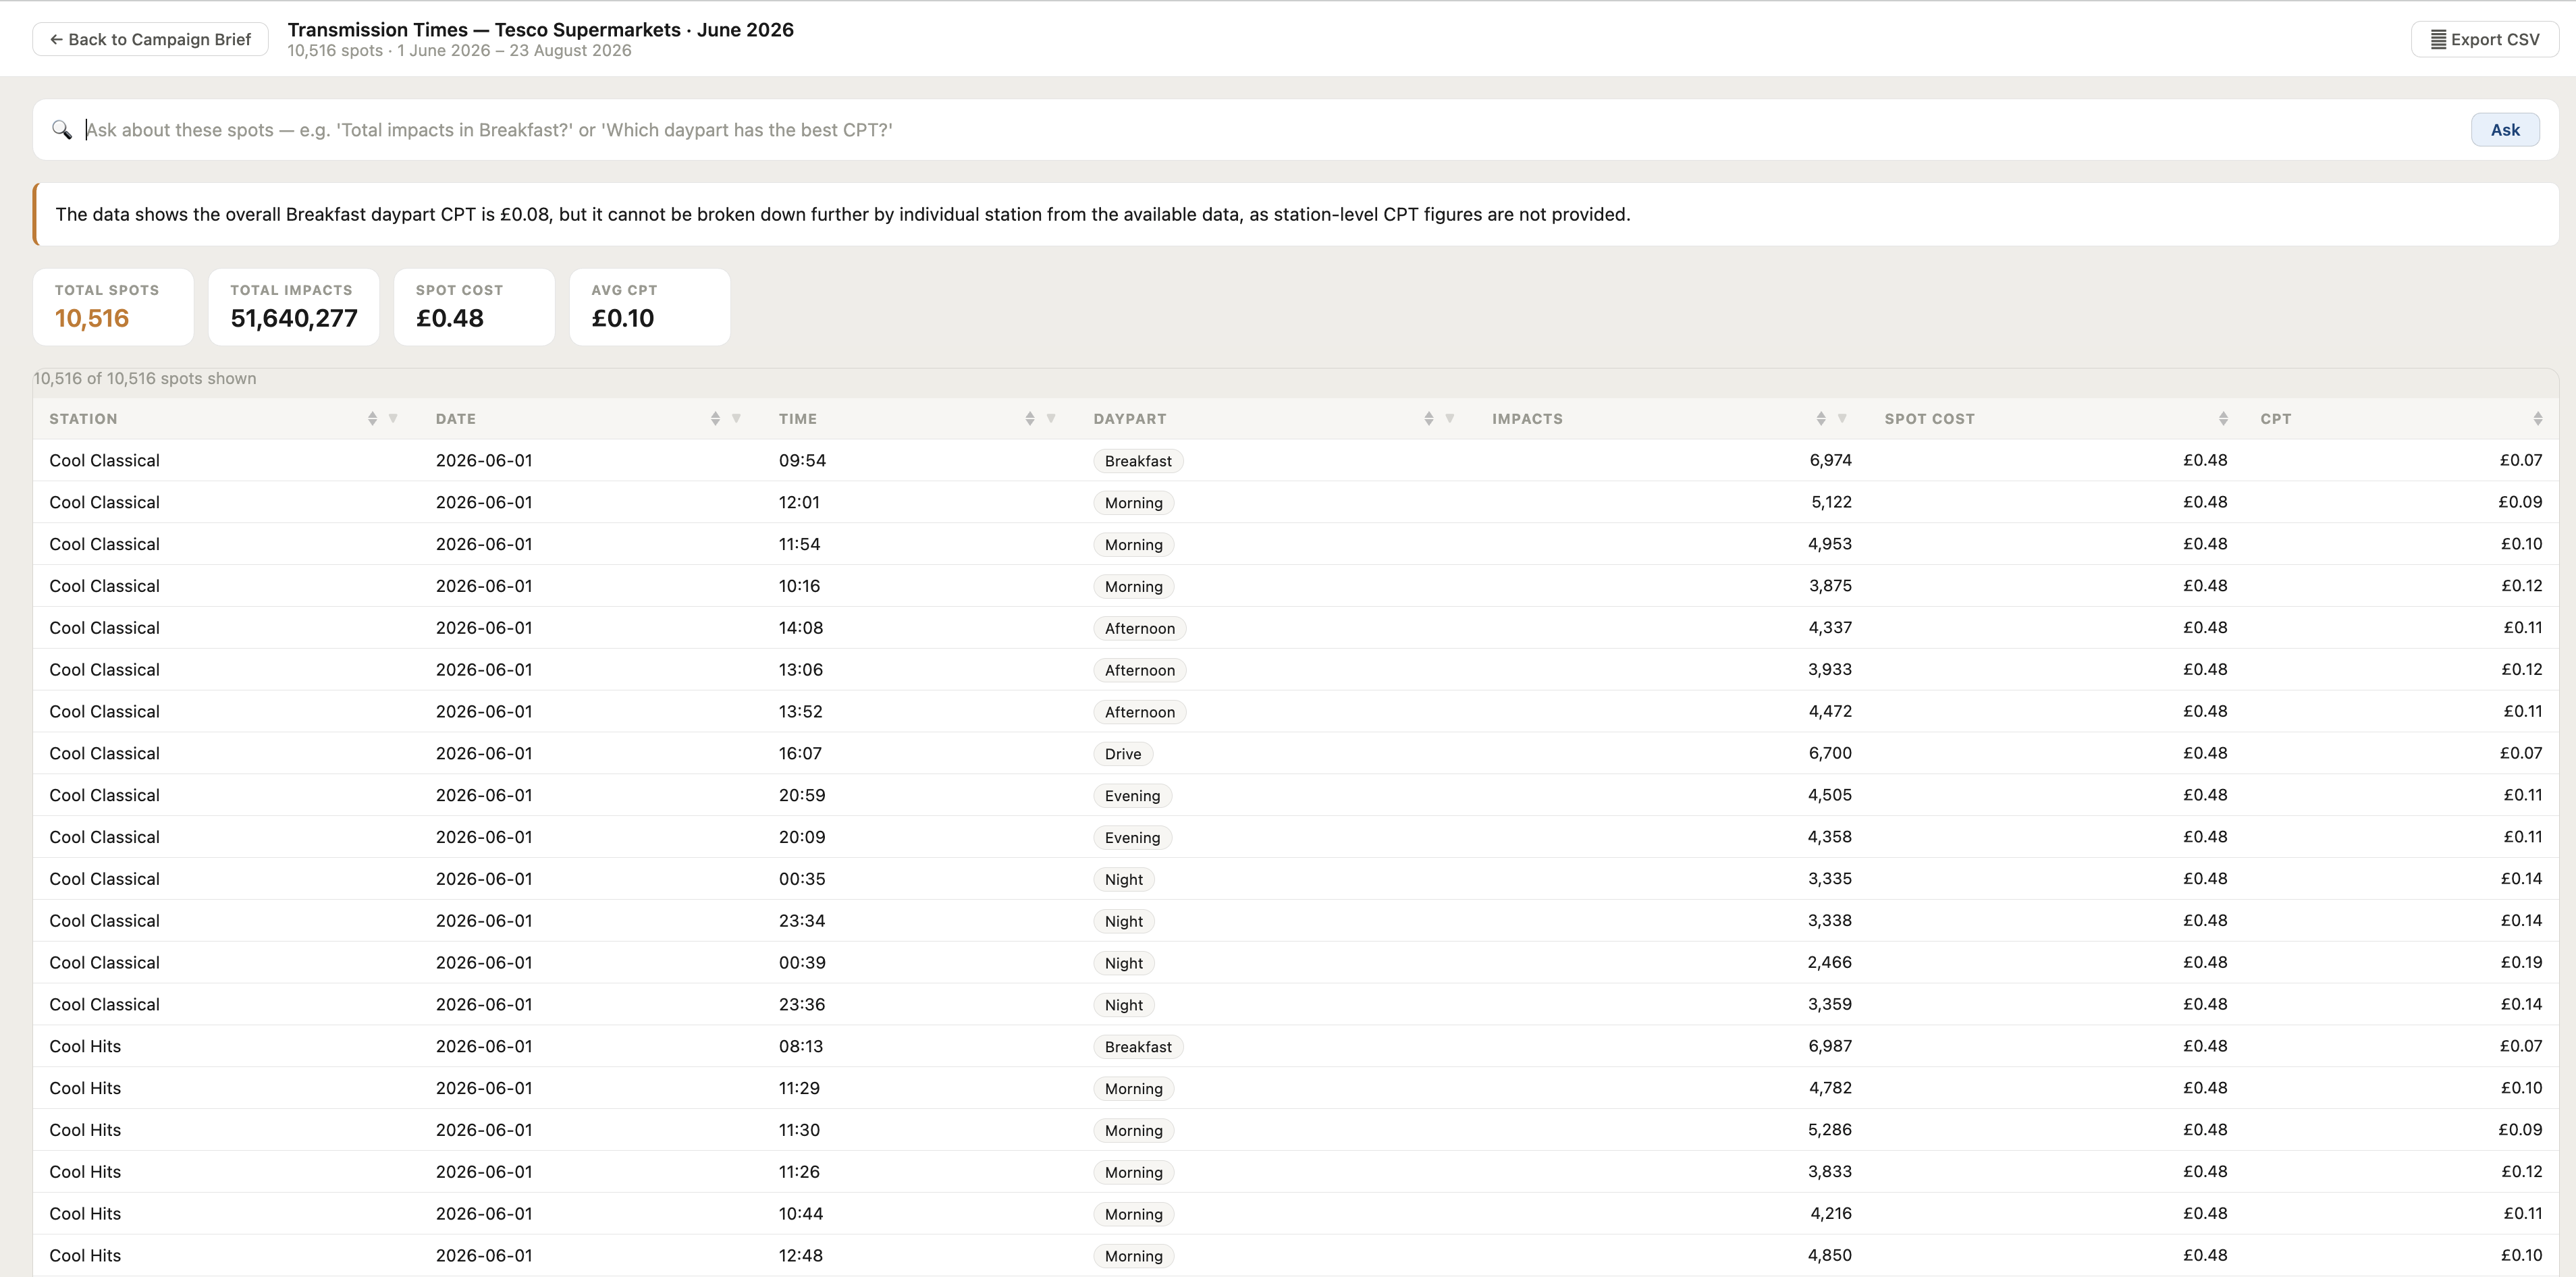Click the STATION column header label
2576x1277 pixels.
(83, 419)
